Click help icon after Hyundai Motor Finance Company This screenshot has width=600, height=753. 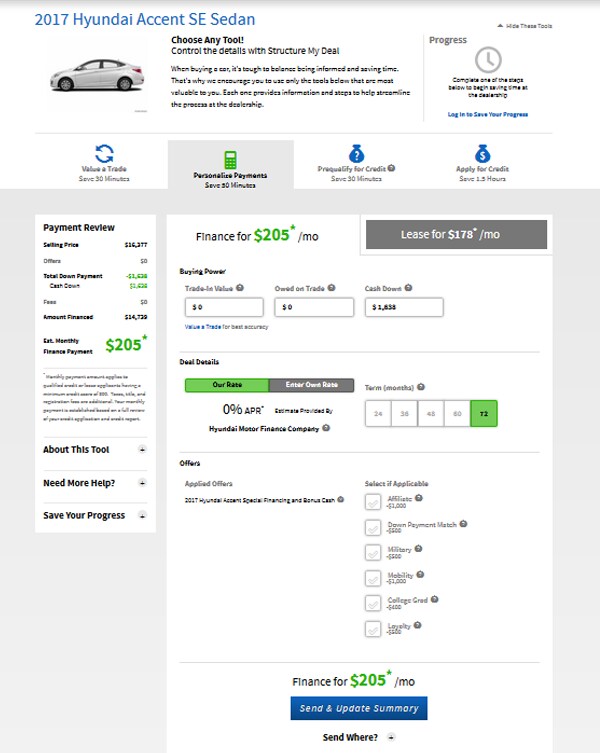(x=326, y=428)
